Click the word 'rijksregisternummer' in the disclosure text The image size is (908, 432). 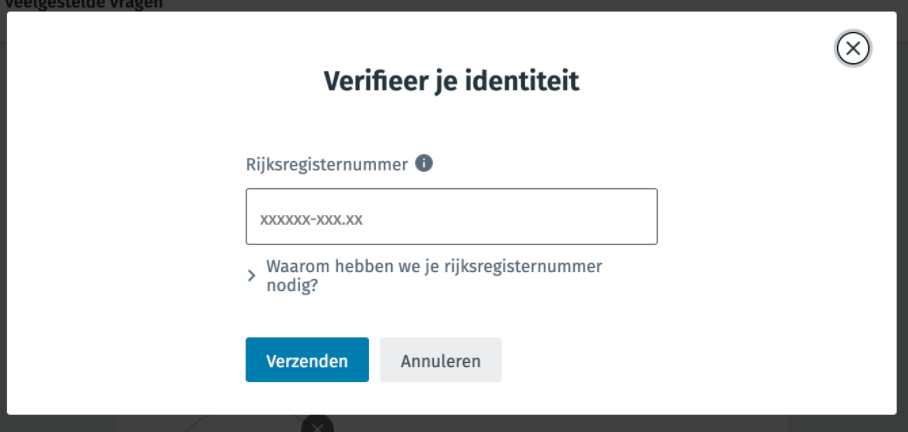pyautogui.click(x=523, y=266)
